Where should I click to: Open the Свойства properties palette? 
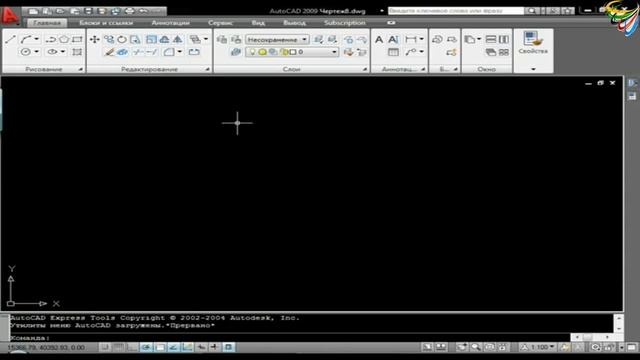pyautogui.click(x=533, y=43)
